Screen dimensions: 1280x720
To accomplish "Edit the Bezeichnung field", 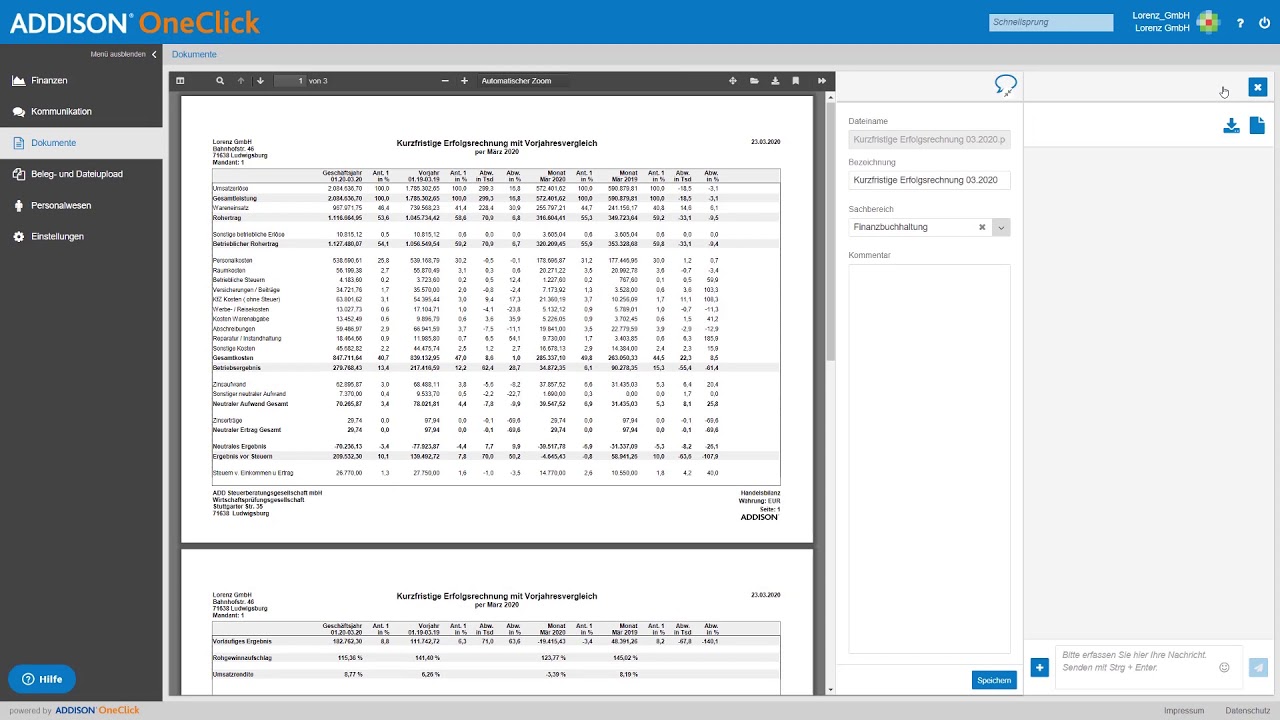I will [x=929, y=180].
